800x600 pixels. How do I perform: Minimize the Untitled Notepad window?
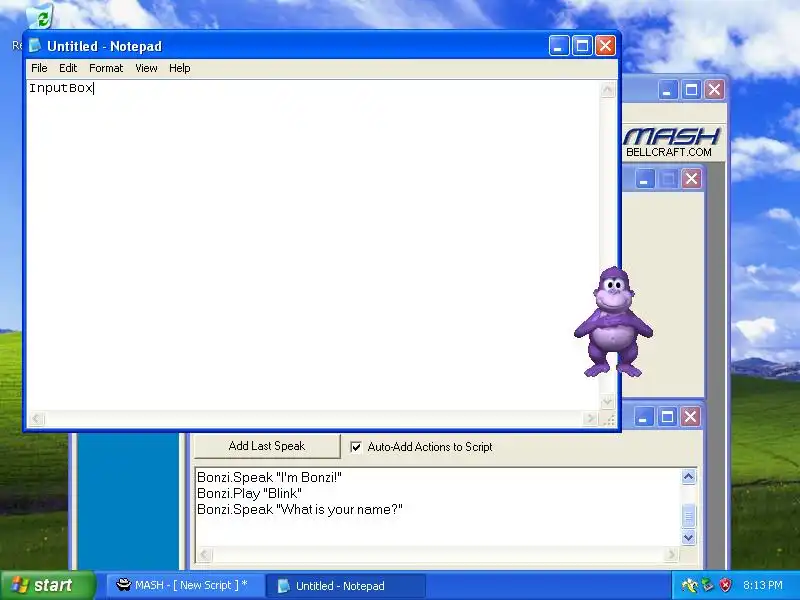[x=559, y=46]
